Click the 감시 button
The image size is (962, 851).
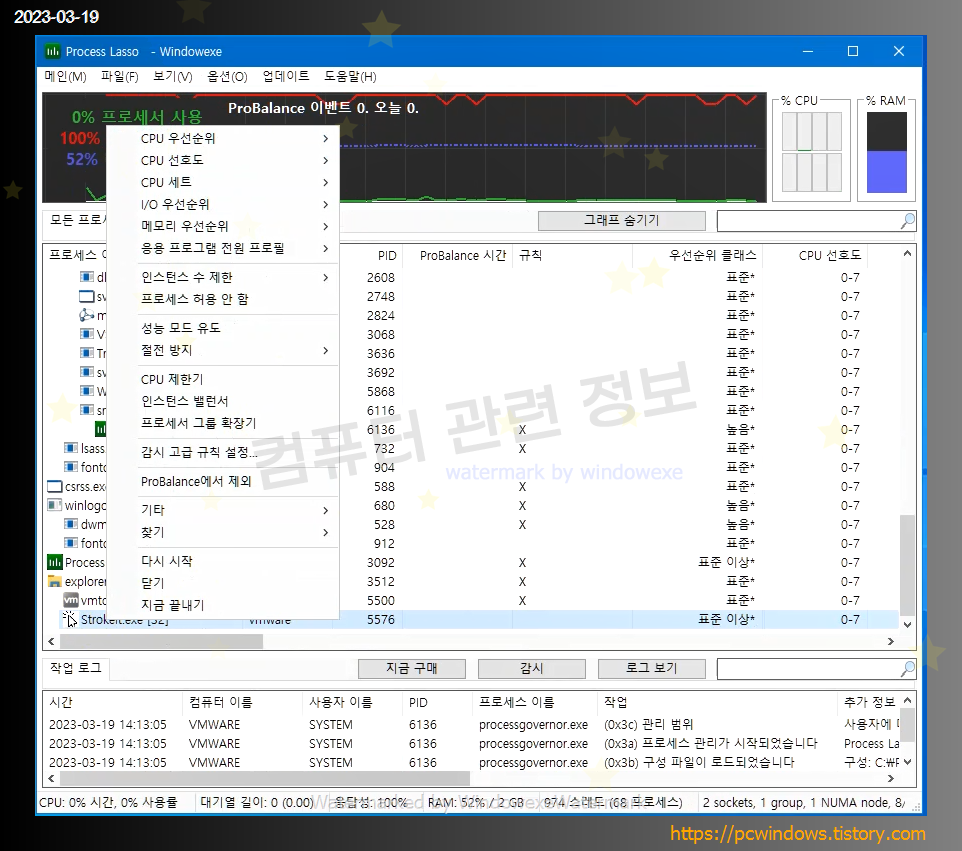coord(531,669)
